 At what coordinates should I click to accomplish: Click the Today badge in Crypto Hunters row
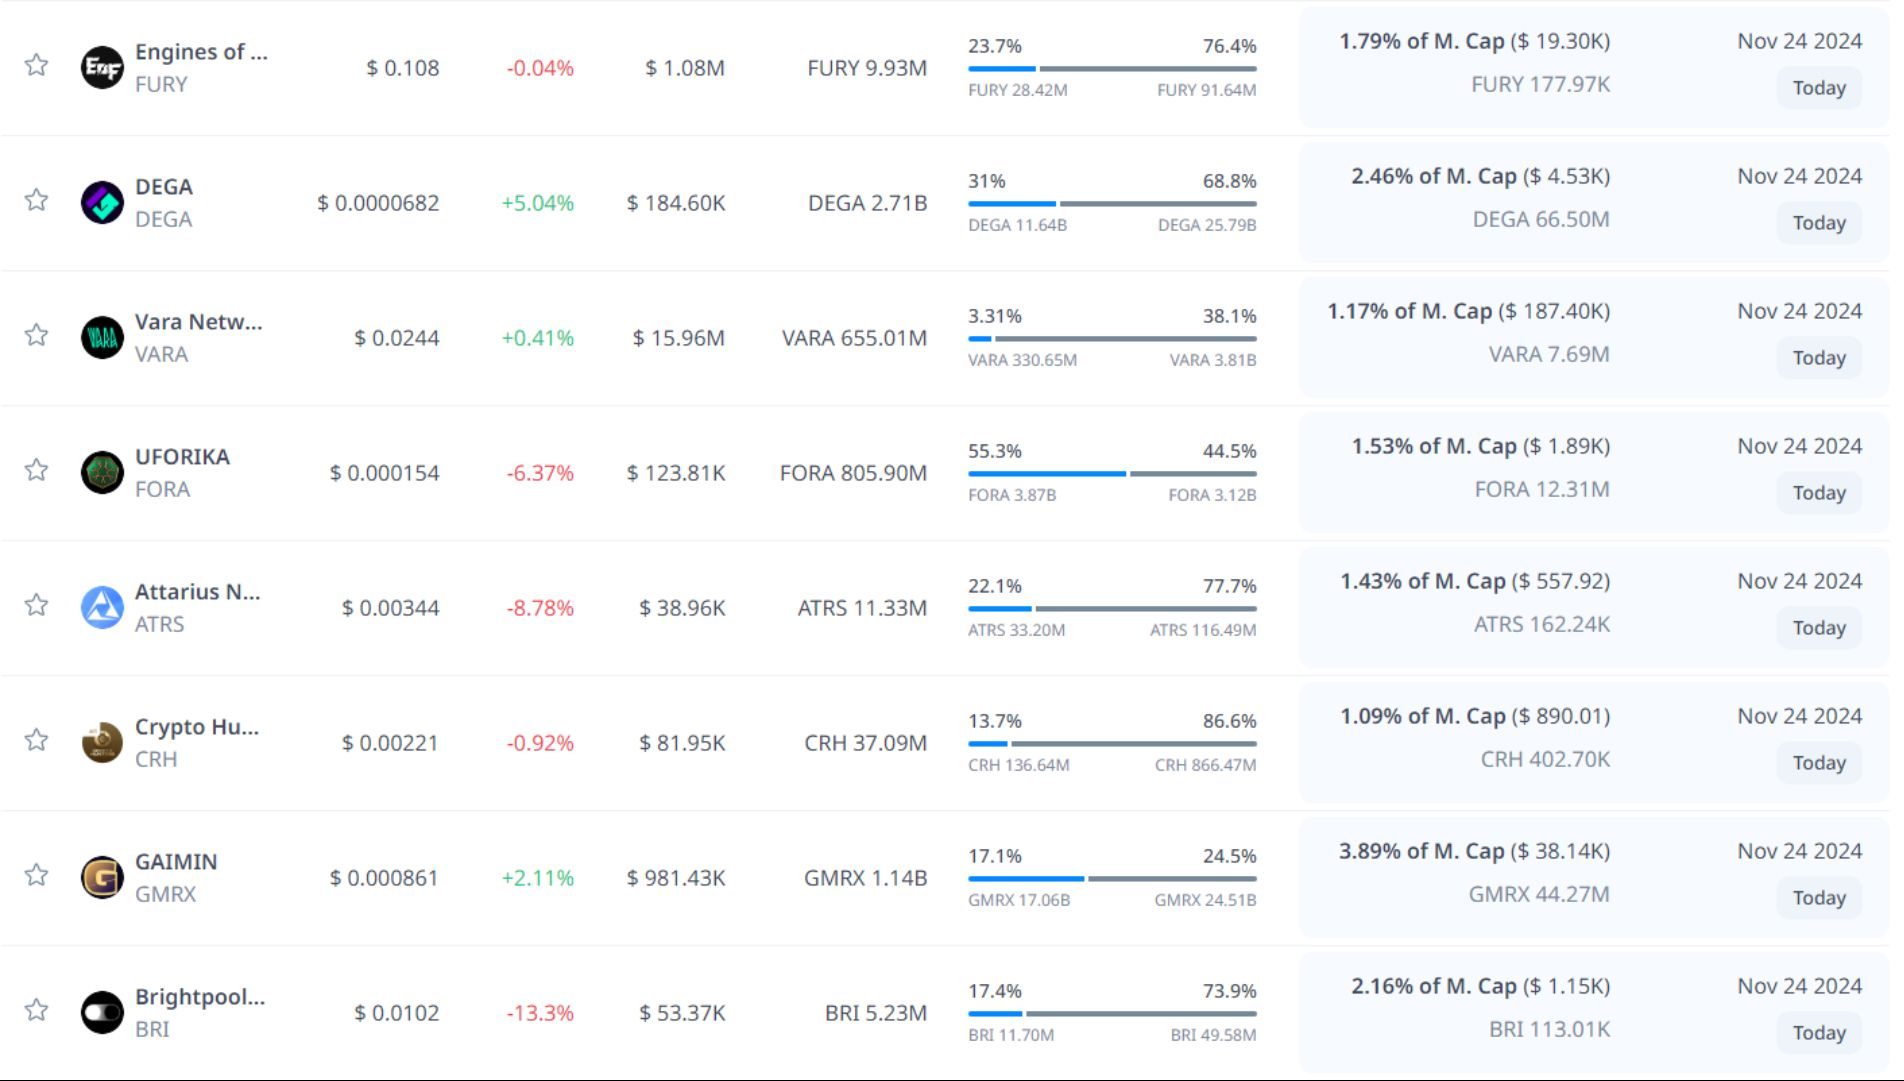[x=1818, y=763]
